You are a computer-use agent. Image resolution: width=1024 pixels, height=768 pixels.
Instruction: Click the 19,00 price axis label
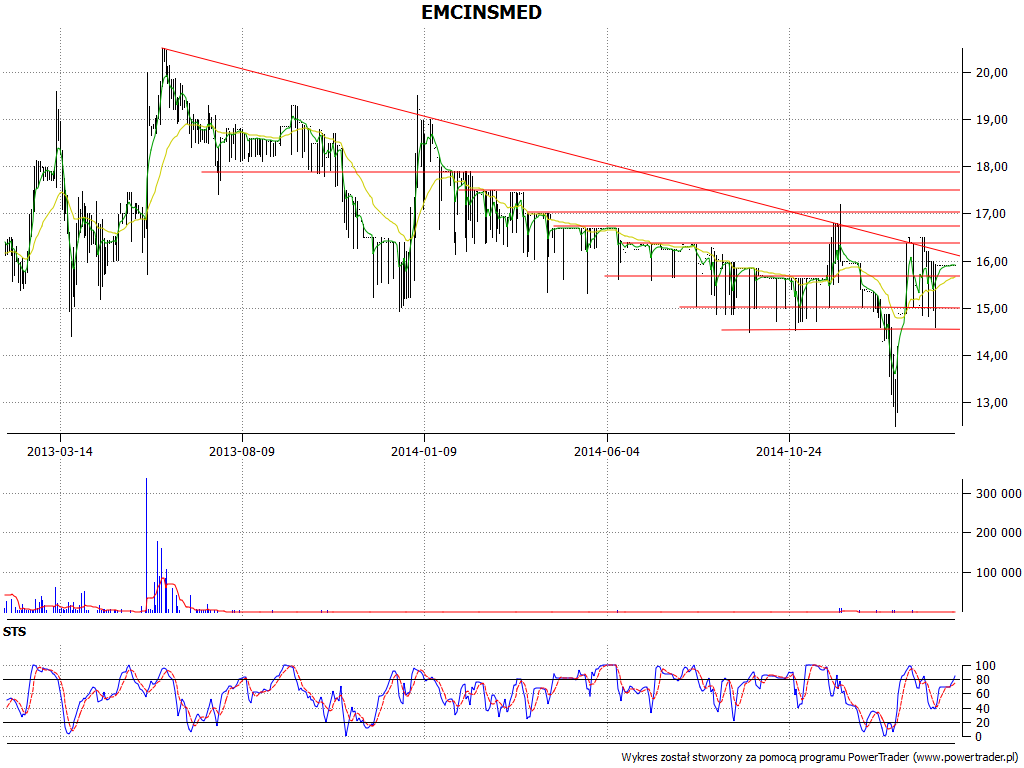(x=991, y=120)
